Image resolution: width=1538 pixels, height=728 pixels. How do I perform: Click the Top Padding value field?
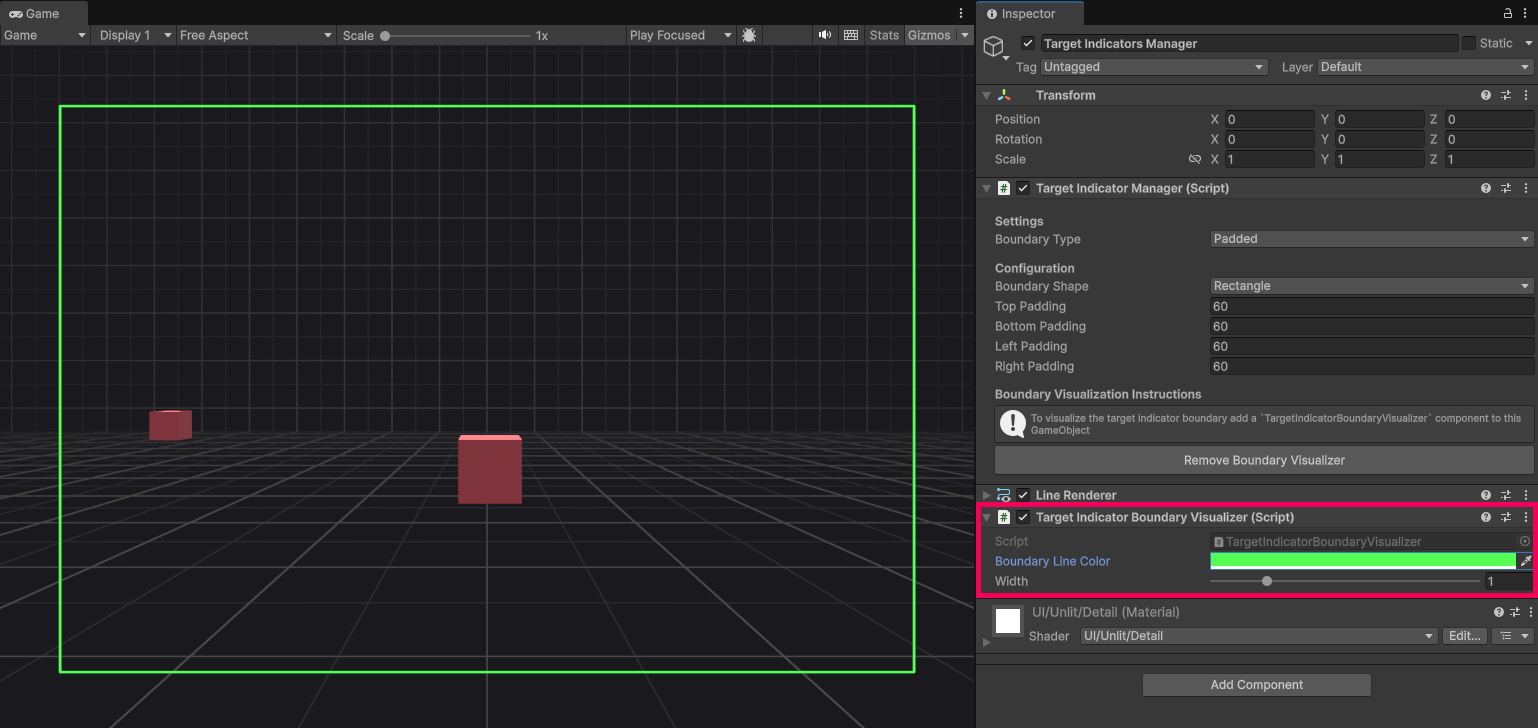coord(1372,306)
